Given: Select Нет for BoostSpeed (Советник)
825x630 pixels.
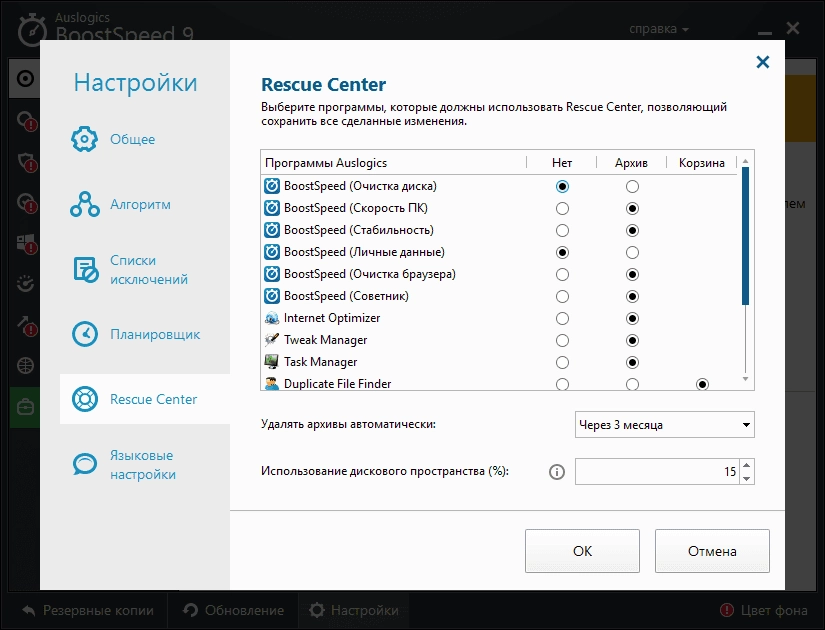Looking at the screenshot, I should tap(562, 296).
